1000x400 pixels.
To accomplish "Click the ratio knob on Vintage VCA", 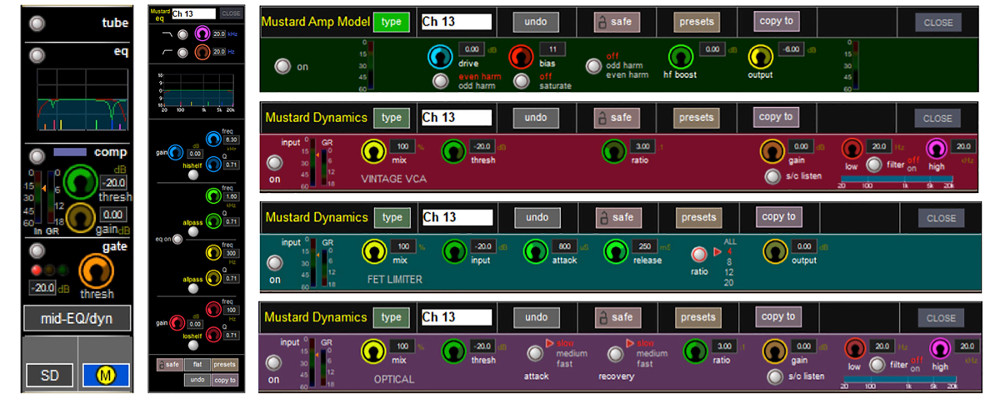I will 614,152.
